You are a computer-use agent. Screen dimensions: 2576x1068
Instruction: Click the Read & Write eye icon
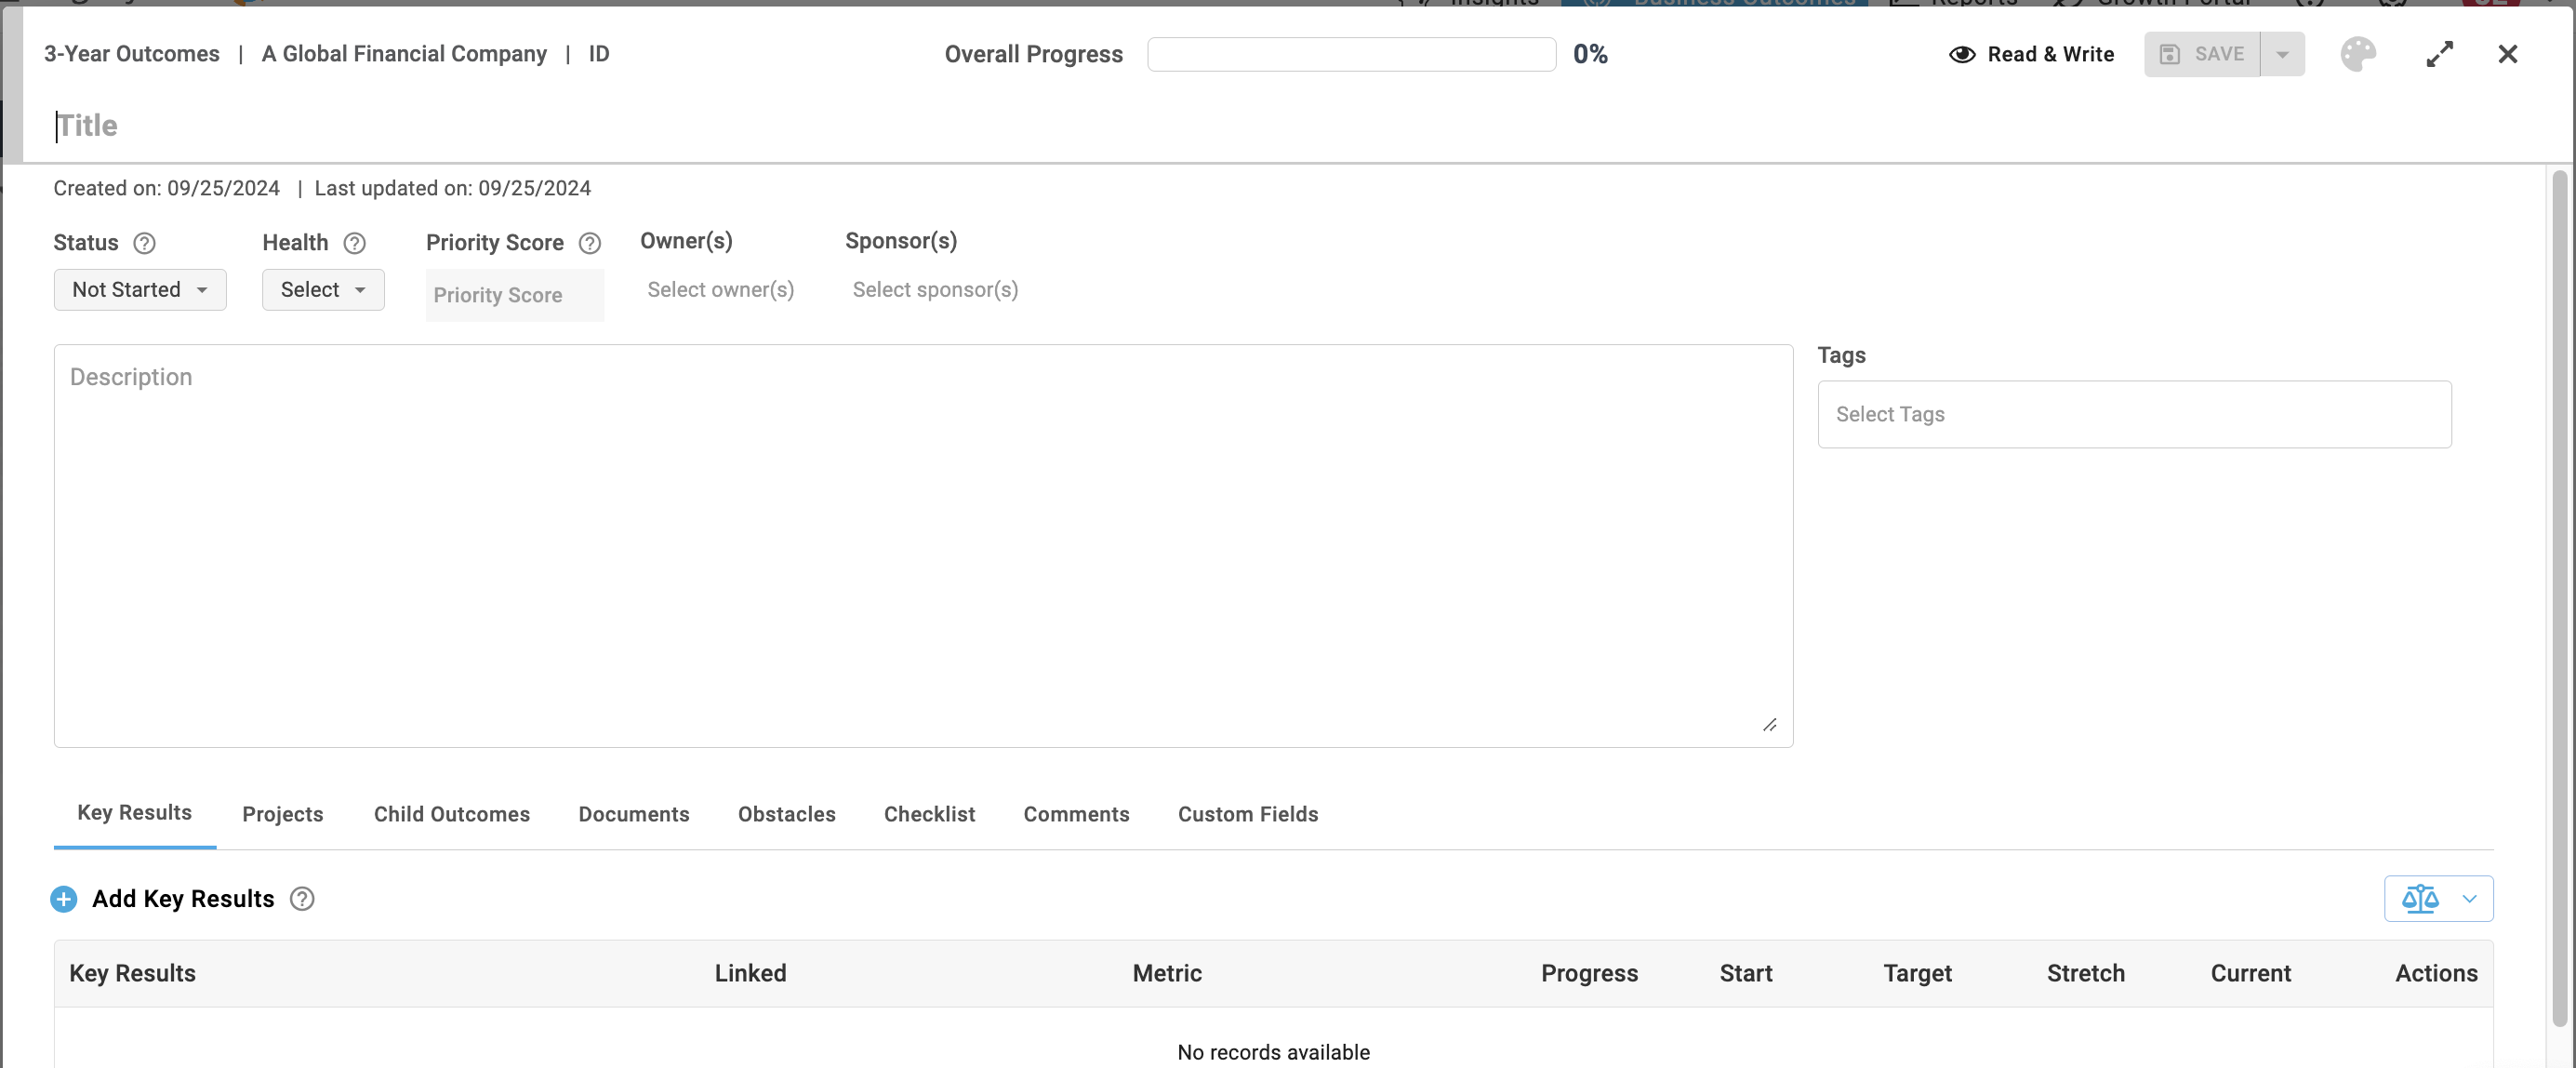tap(1962, 54)
